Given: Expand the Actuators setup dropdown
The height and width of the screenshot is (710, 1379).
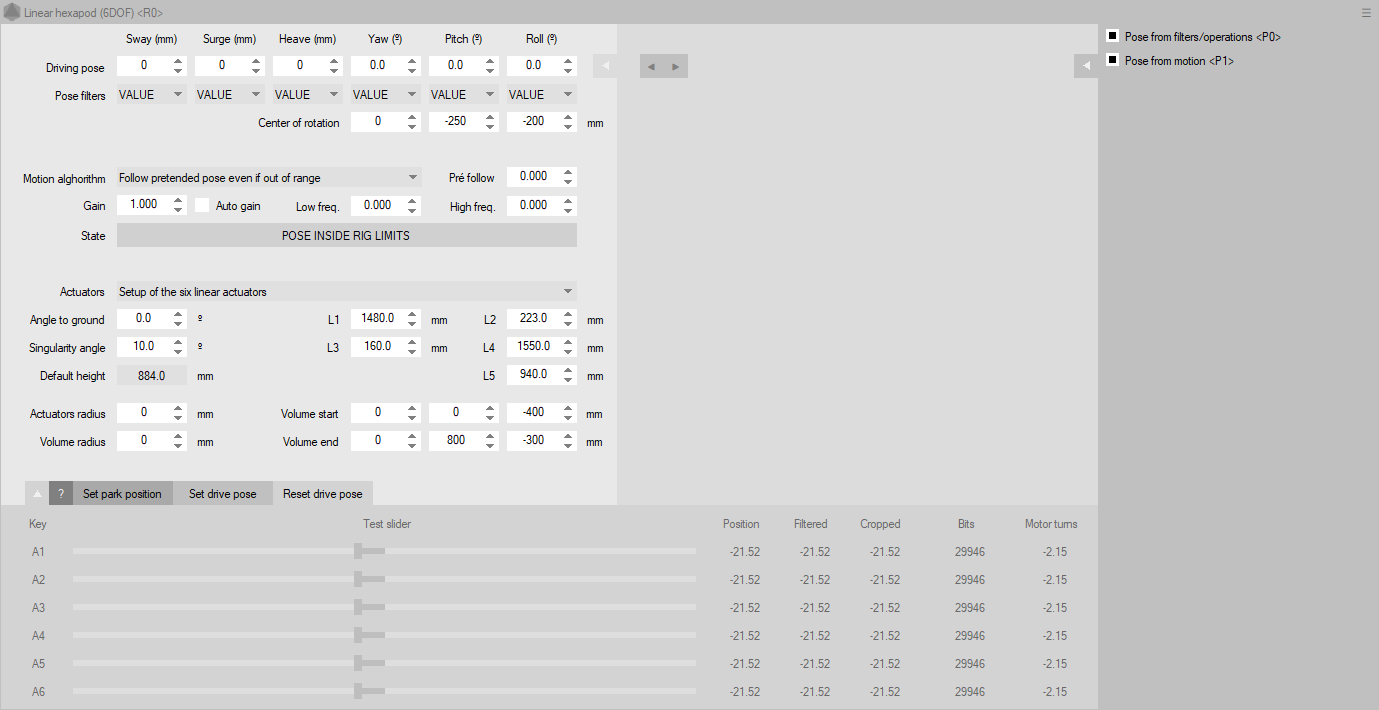Looking at the screenshot, I should pos(346,292).
